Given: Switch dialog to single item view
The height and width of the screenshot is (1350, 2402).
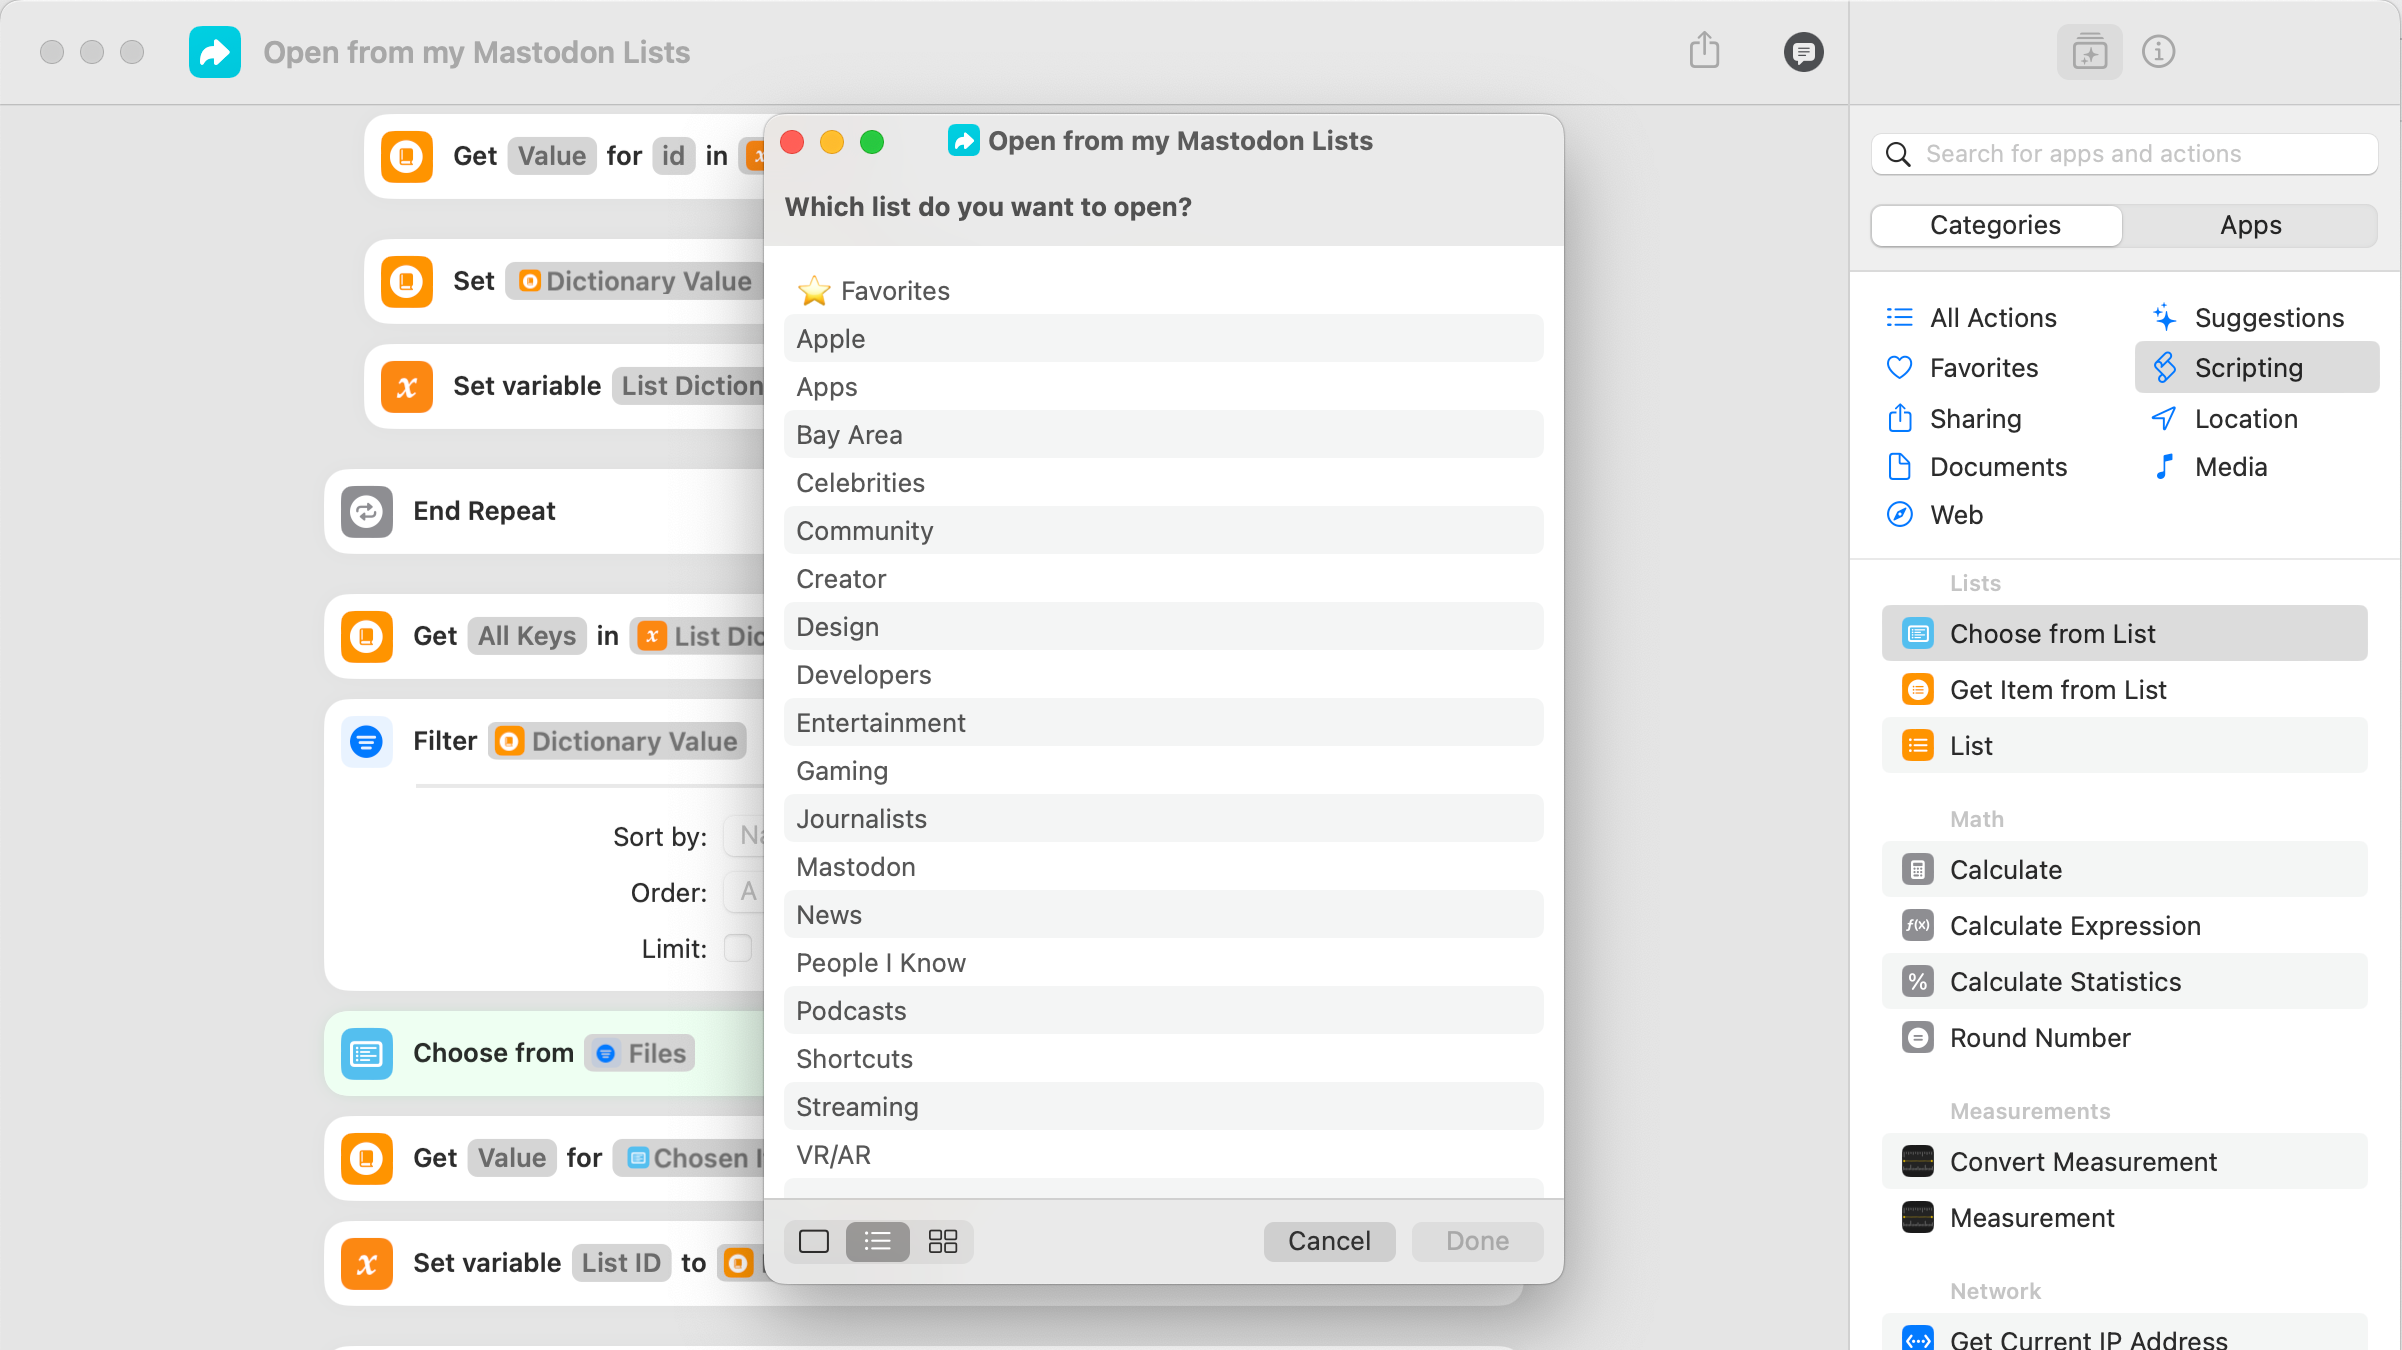Looking at the screenshot, I should click(814, 1241).
